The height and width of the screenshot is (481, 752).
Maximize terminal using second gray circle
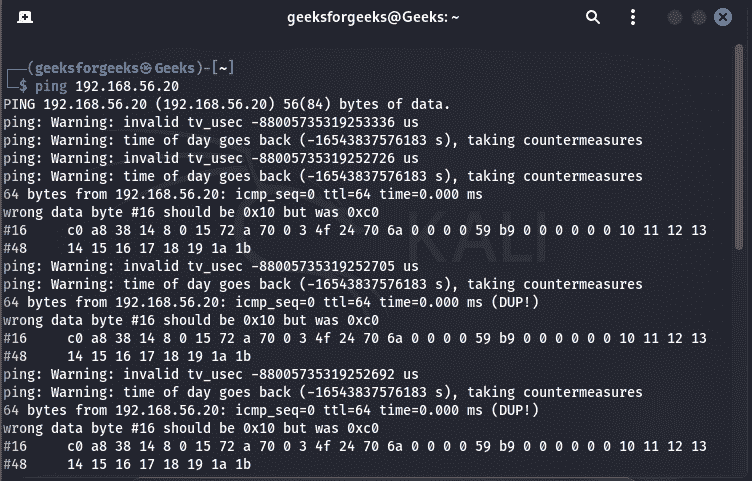tap(699, 18)
